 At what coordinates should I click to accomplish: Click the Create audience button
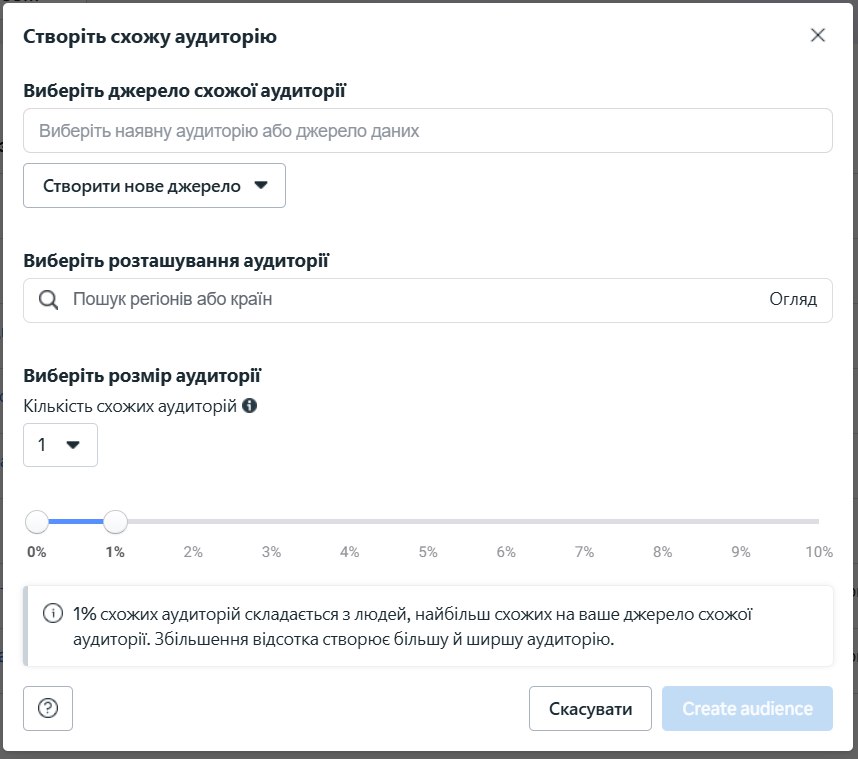click(x=747, y=709)
